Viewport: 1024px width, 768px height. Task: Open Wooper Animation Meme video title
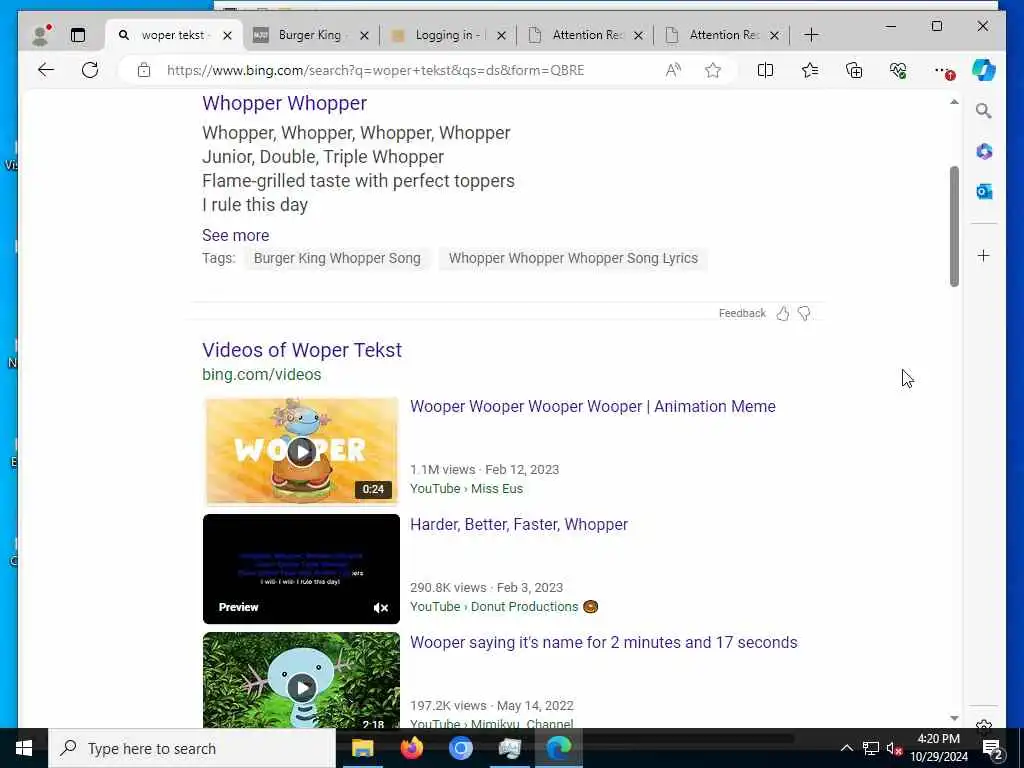[x=592, y=406]
